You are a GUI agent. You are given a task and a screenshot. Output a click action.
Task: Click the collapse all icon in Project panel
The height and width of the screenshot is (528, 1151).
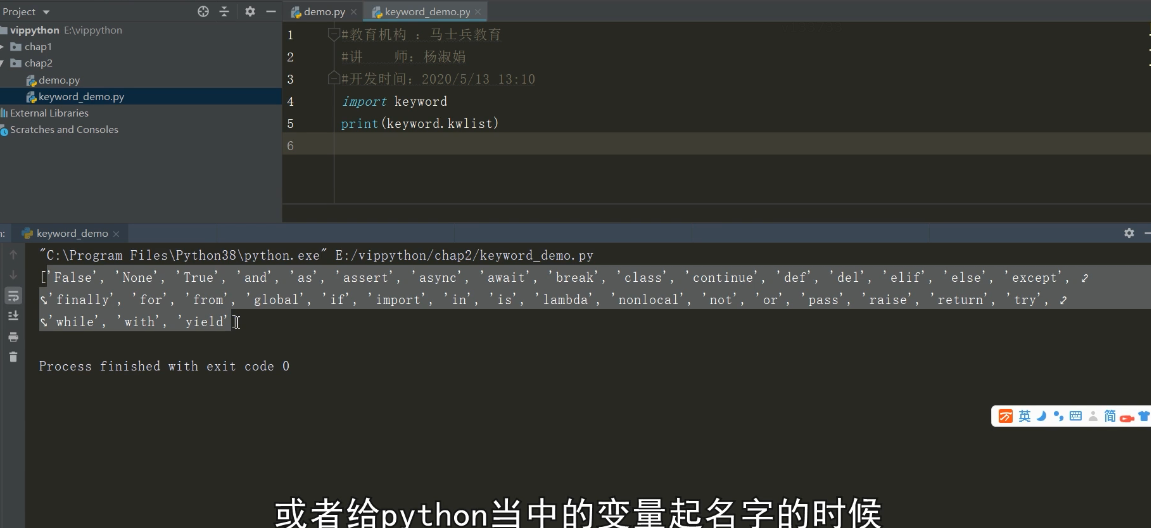pyautogui.click(x=224, y=12)
